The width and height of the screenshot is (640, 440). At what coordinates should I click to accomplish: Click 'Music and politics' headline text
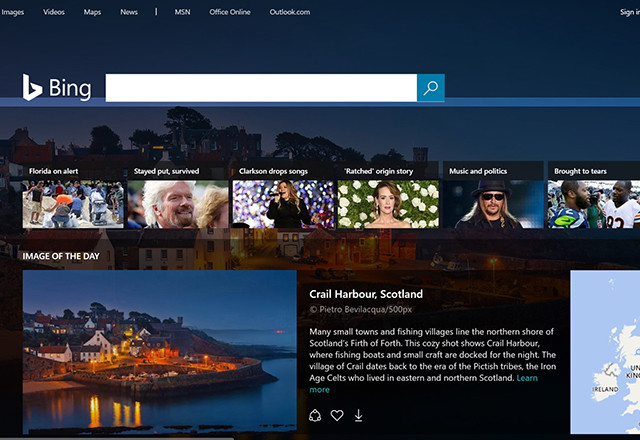[478, 171]
